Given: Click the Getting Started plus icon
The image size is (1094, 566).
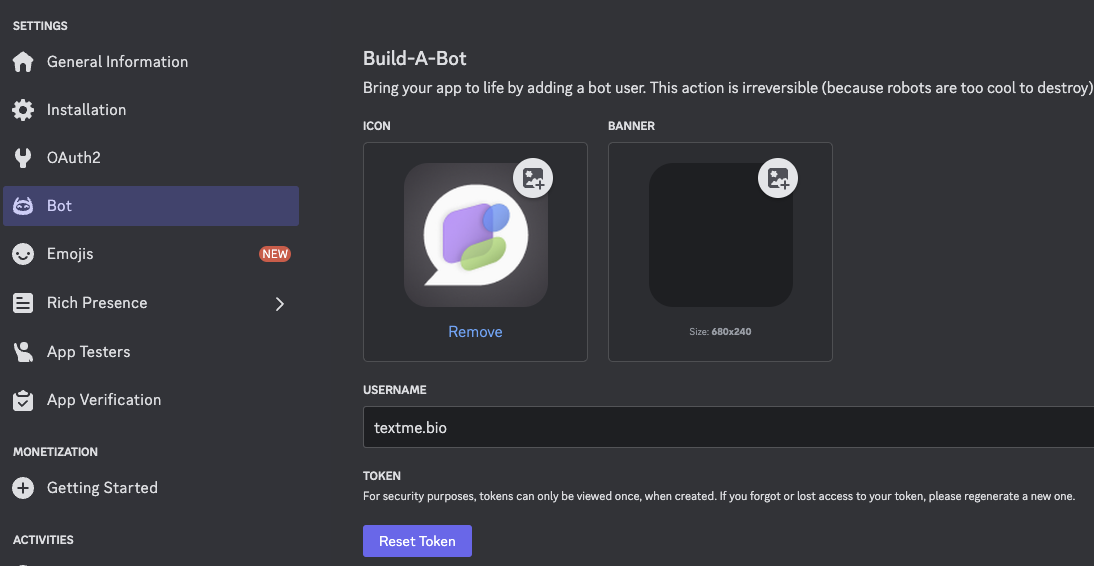Looking at the screenshot, I should pos(23,488).
